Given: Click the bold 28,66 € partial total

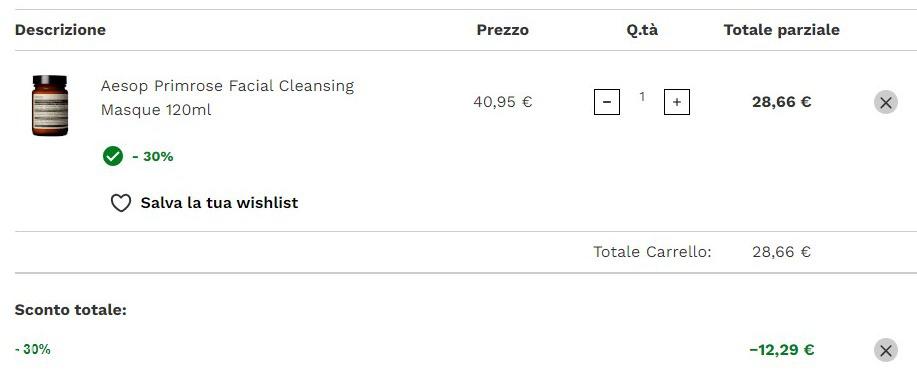Looking at the screenshot, I should pos(782,102).
